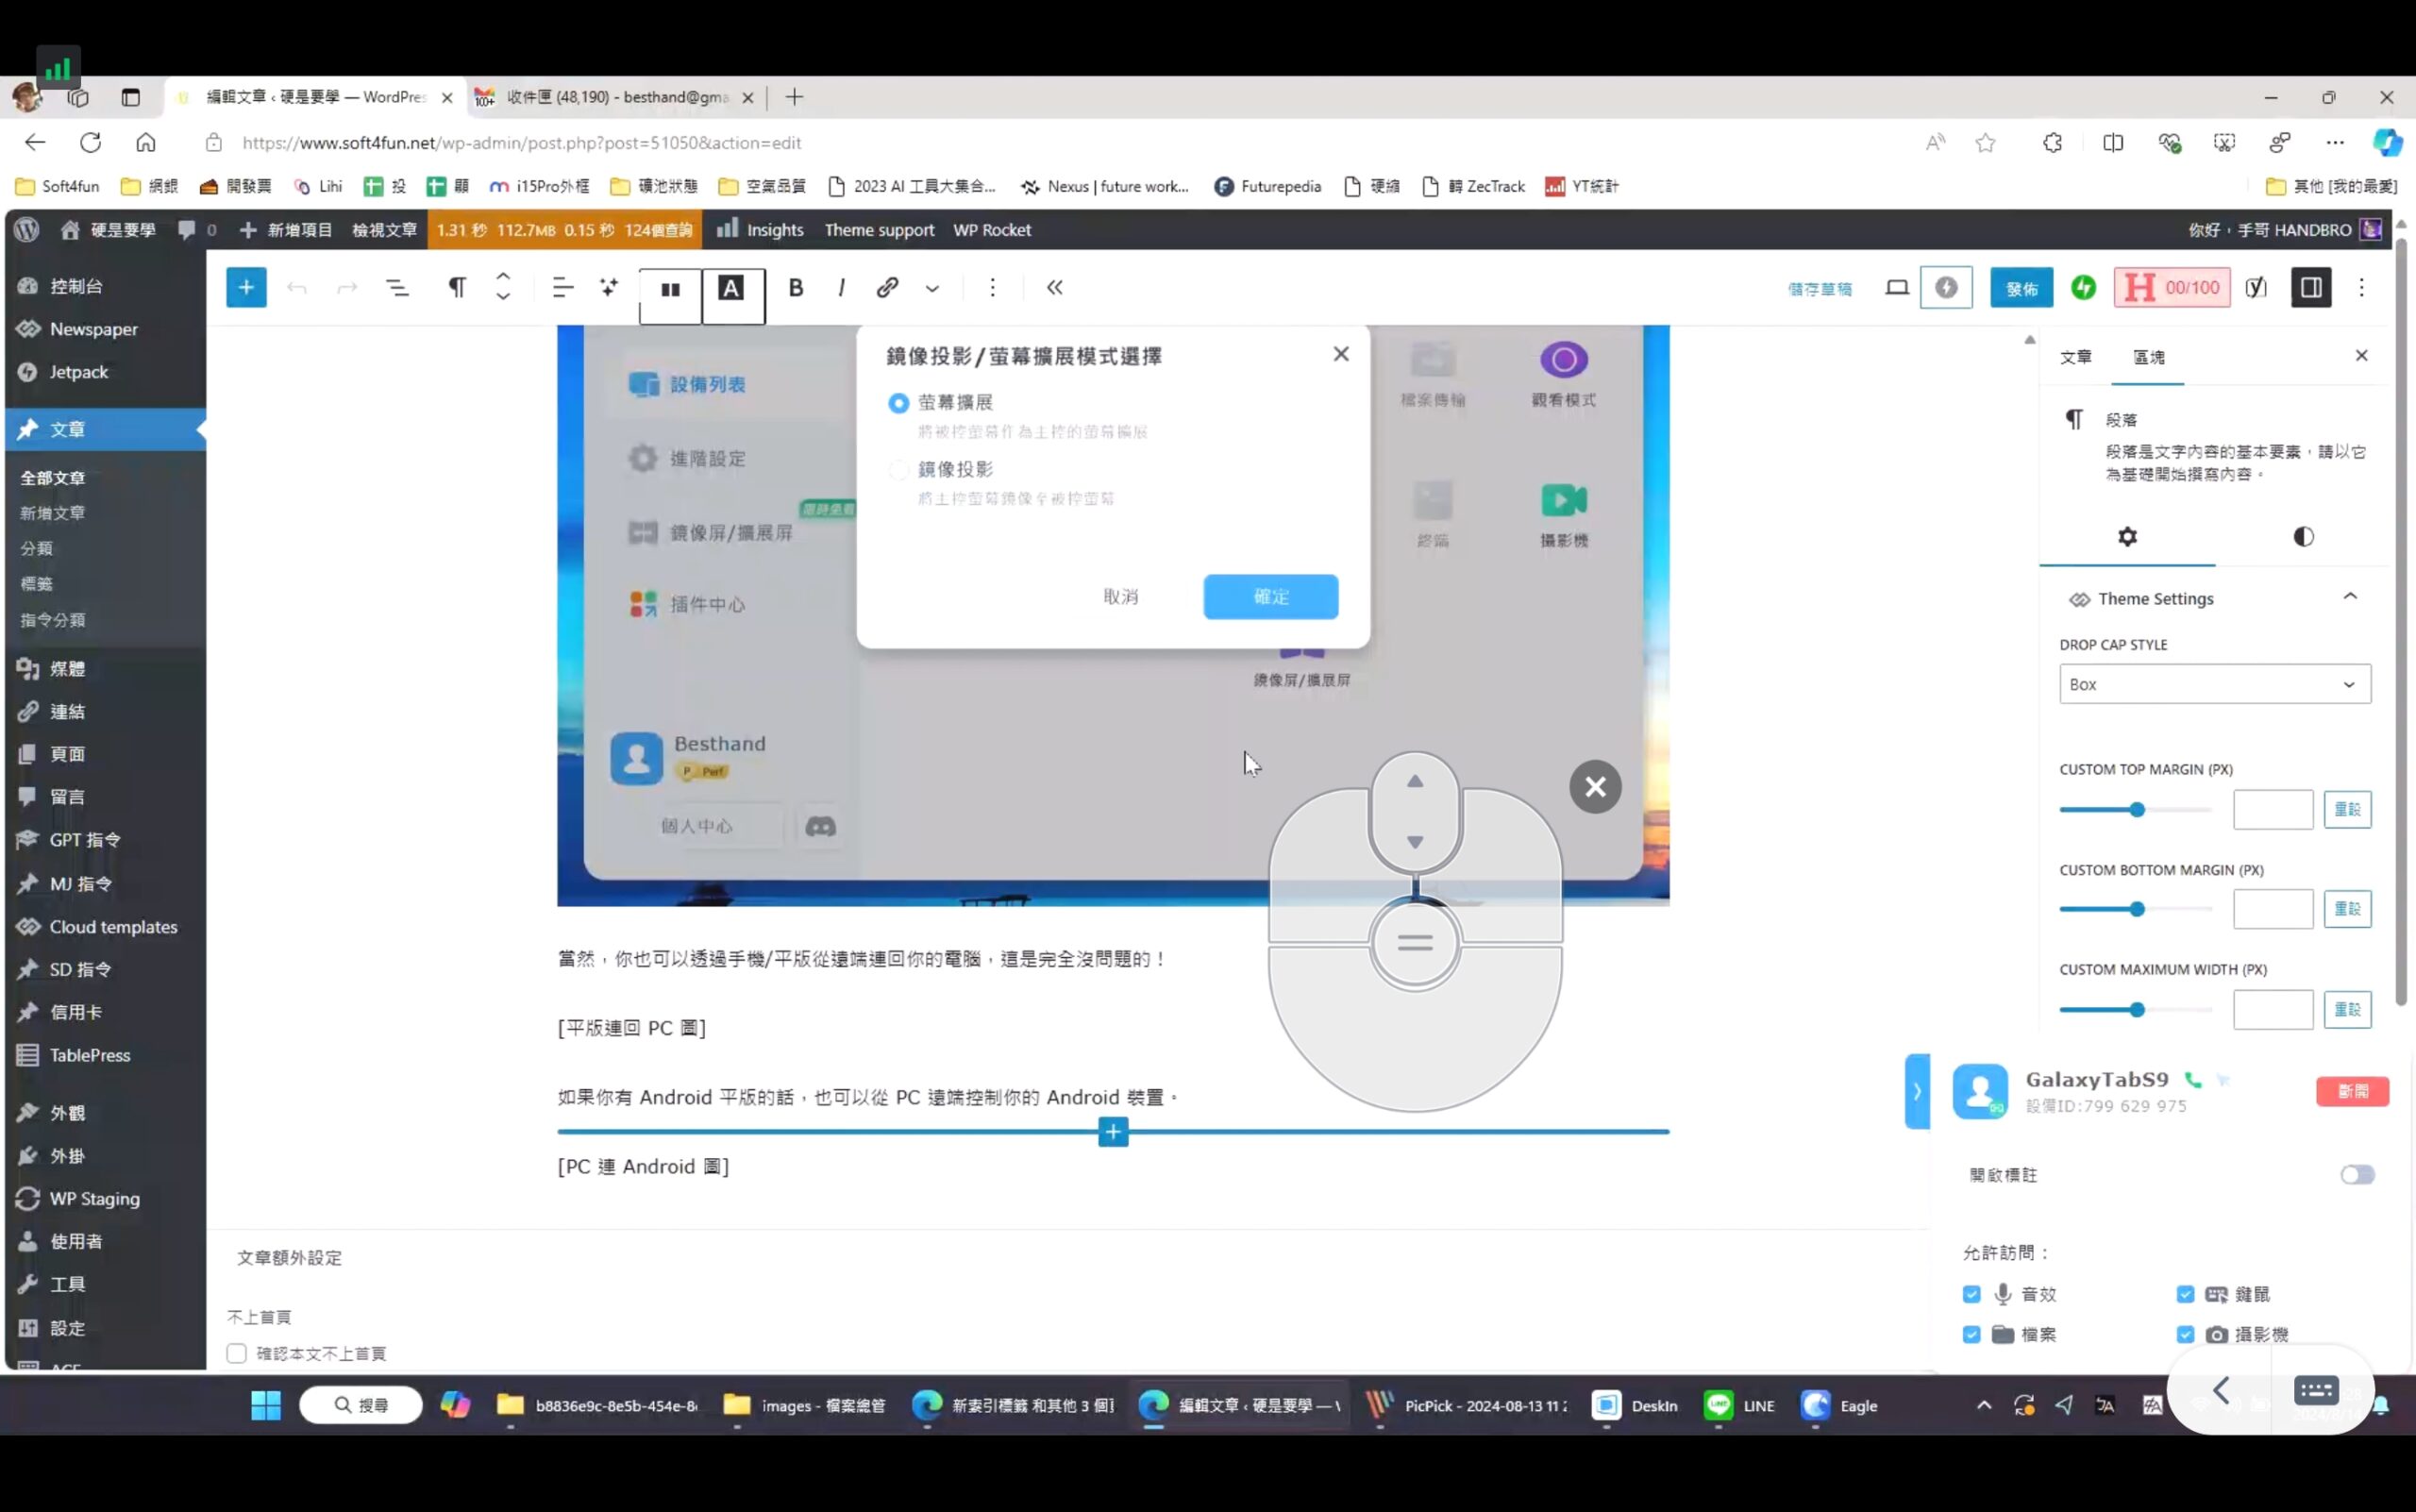Switch to the 文章 sidebar tab
2416x1512 pixels.
click(2075, 357)
